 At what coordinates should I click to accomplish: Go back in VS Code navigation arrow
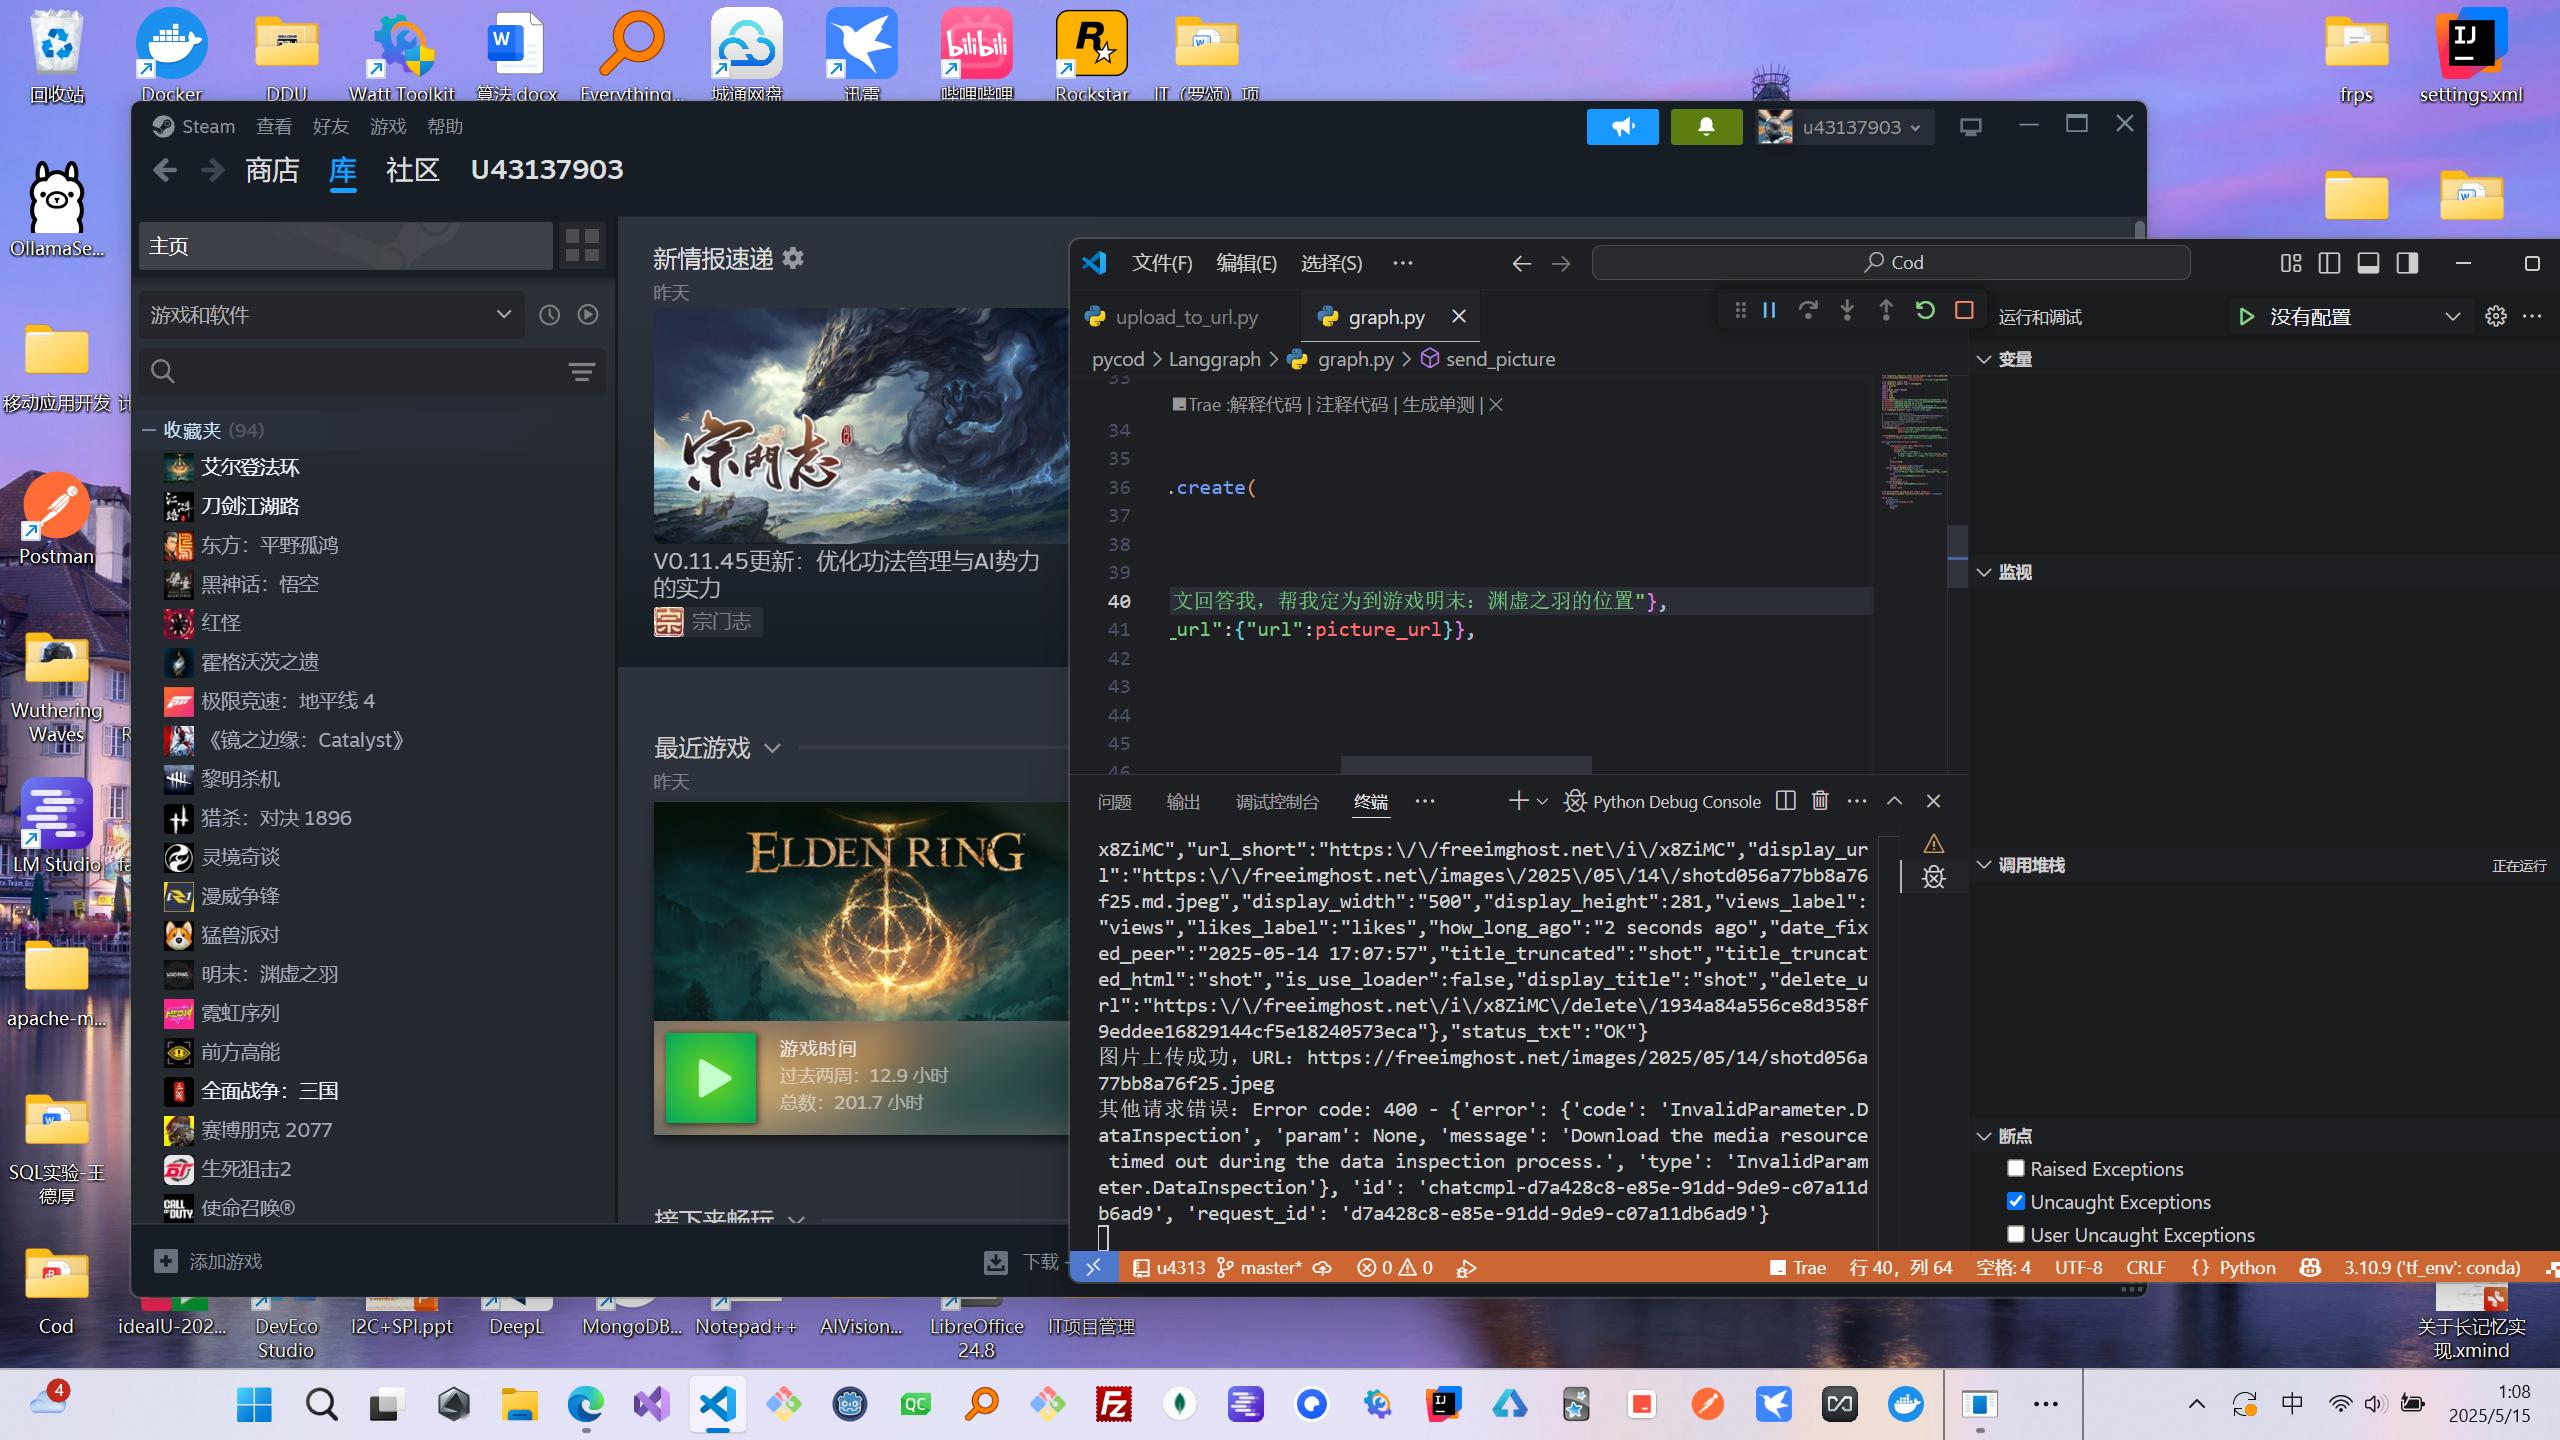tap(1521, 263)
